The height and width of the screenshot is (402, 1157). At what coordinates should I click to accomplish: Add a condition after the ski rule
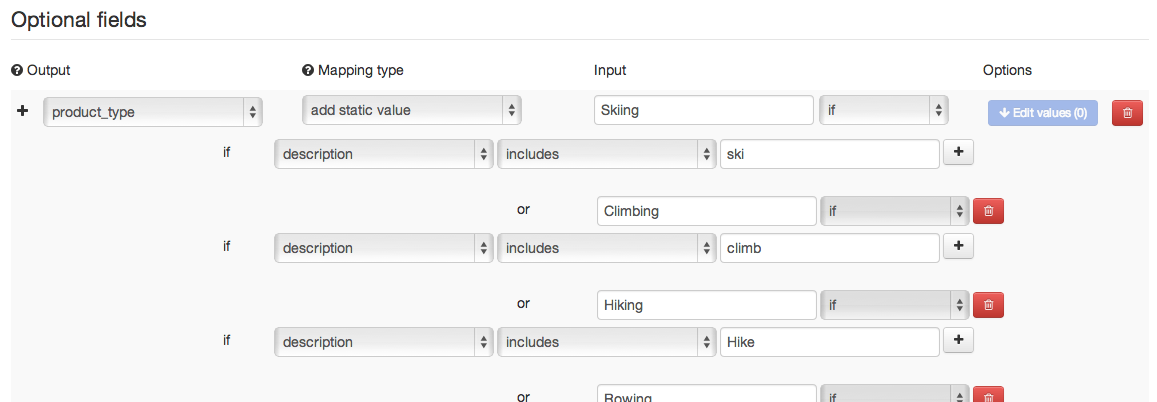(x=958, y=153)
